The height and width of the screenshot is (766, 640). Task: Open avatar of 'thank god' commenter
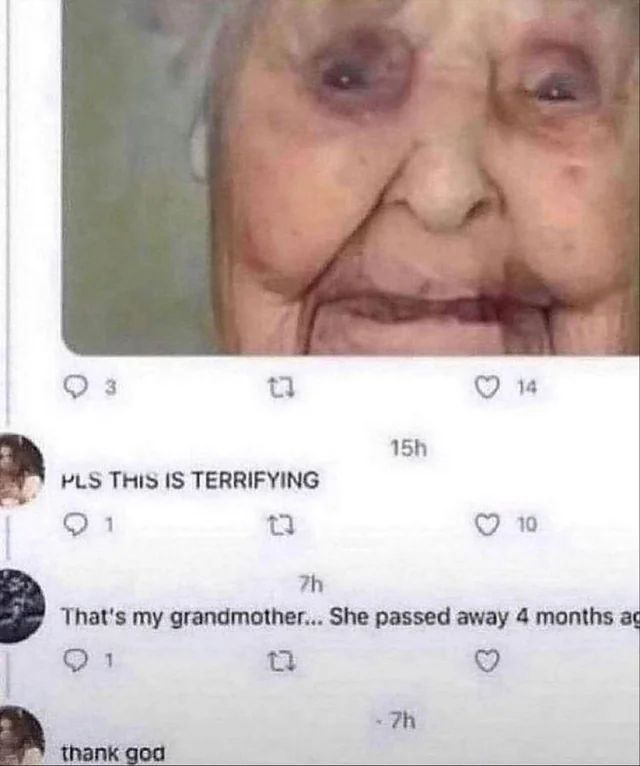tap(22, 736)
